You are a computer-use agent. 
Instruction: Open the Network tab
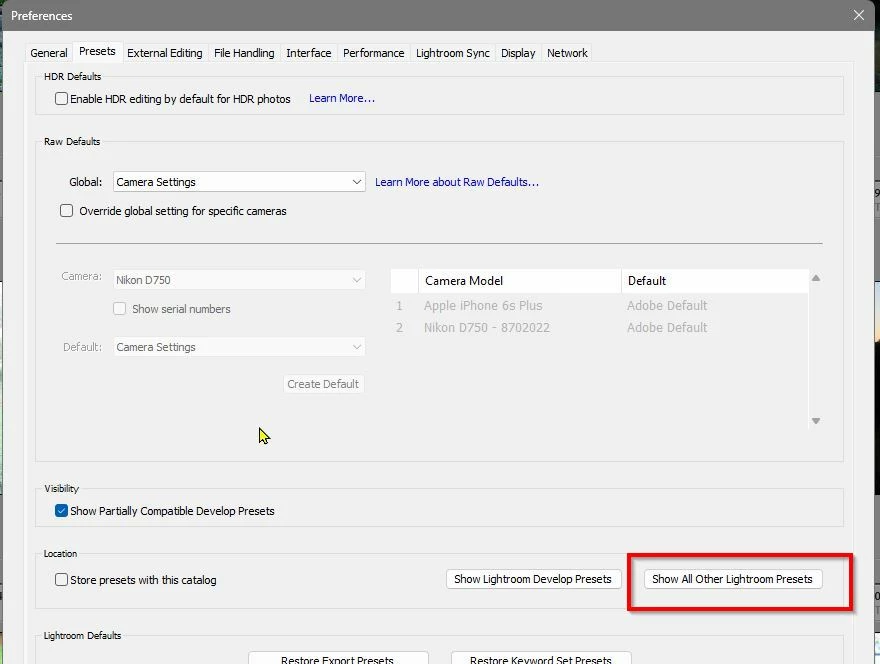coord(567,53)
